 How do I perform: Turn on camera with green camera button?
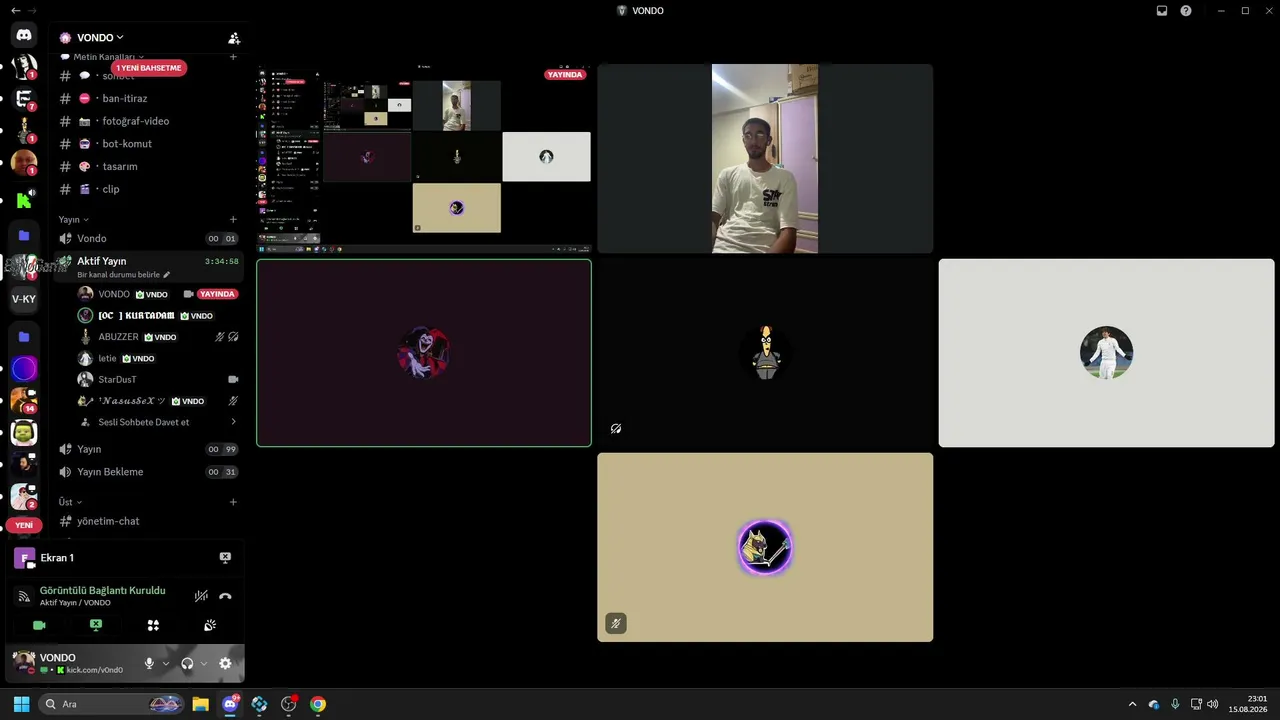pos(39,625)
